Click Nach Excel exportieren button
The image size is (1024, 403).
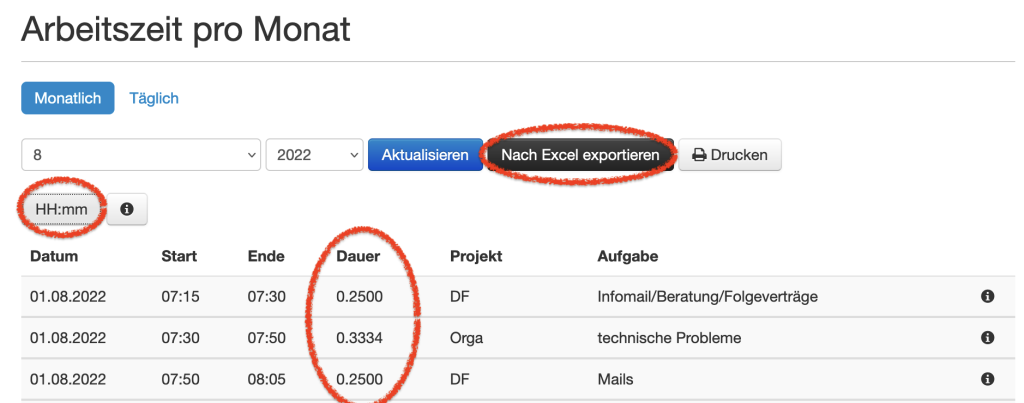click(580, 155)
